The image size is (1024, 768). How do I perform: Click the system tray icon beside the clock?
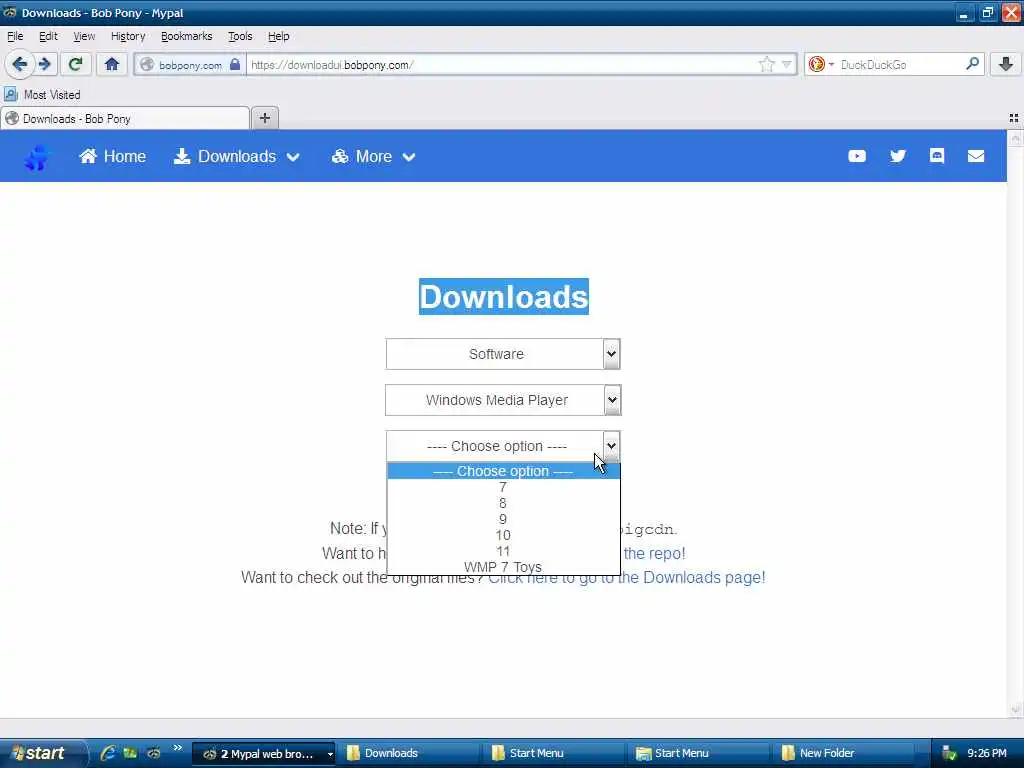pyautogui.click(x=949, y=754)
